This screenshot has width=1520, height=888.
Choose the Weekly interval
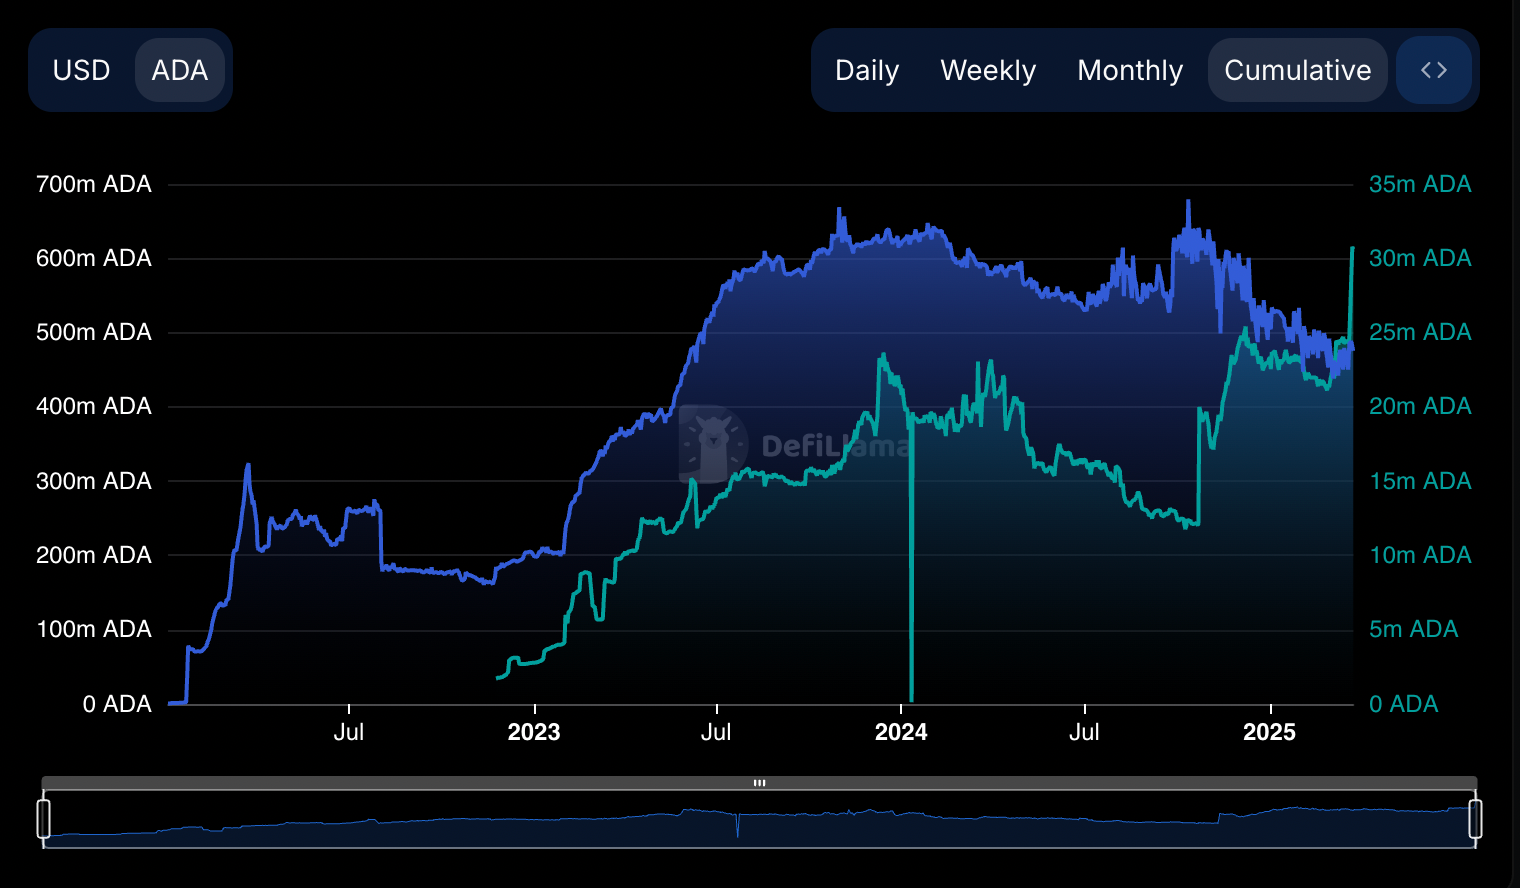(988, 70)
